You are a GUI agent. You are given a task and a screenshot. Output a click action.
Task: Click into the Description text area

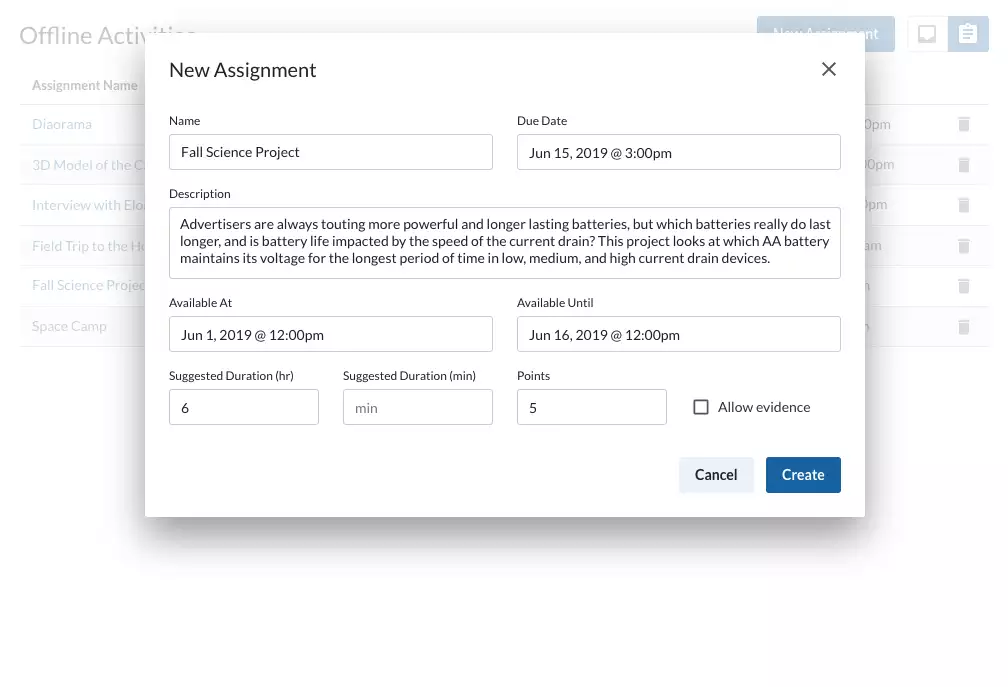click(x=504, y=242)
